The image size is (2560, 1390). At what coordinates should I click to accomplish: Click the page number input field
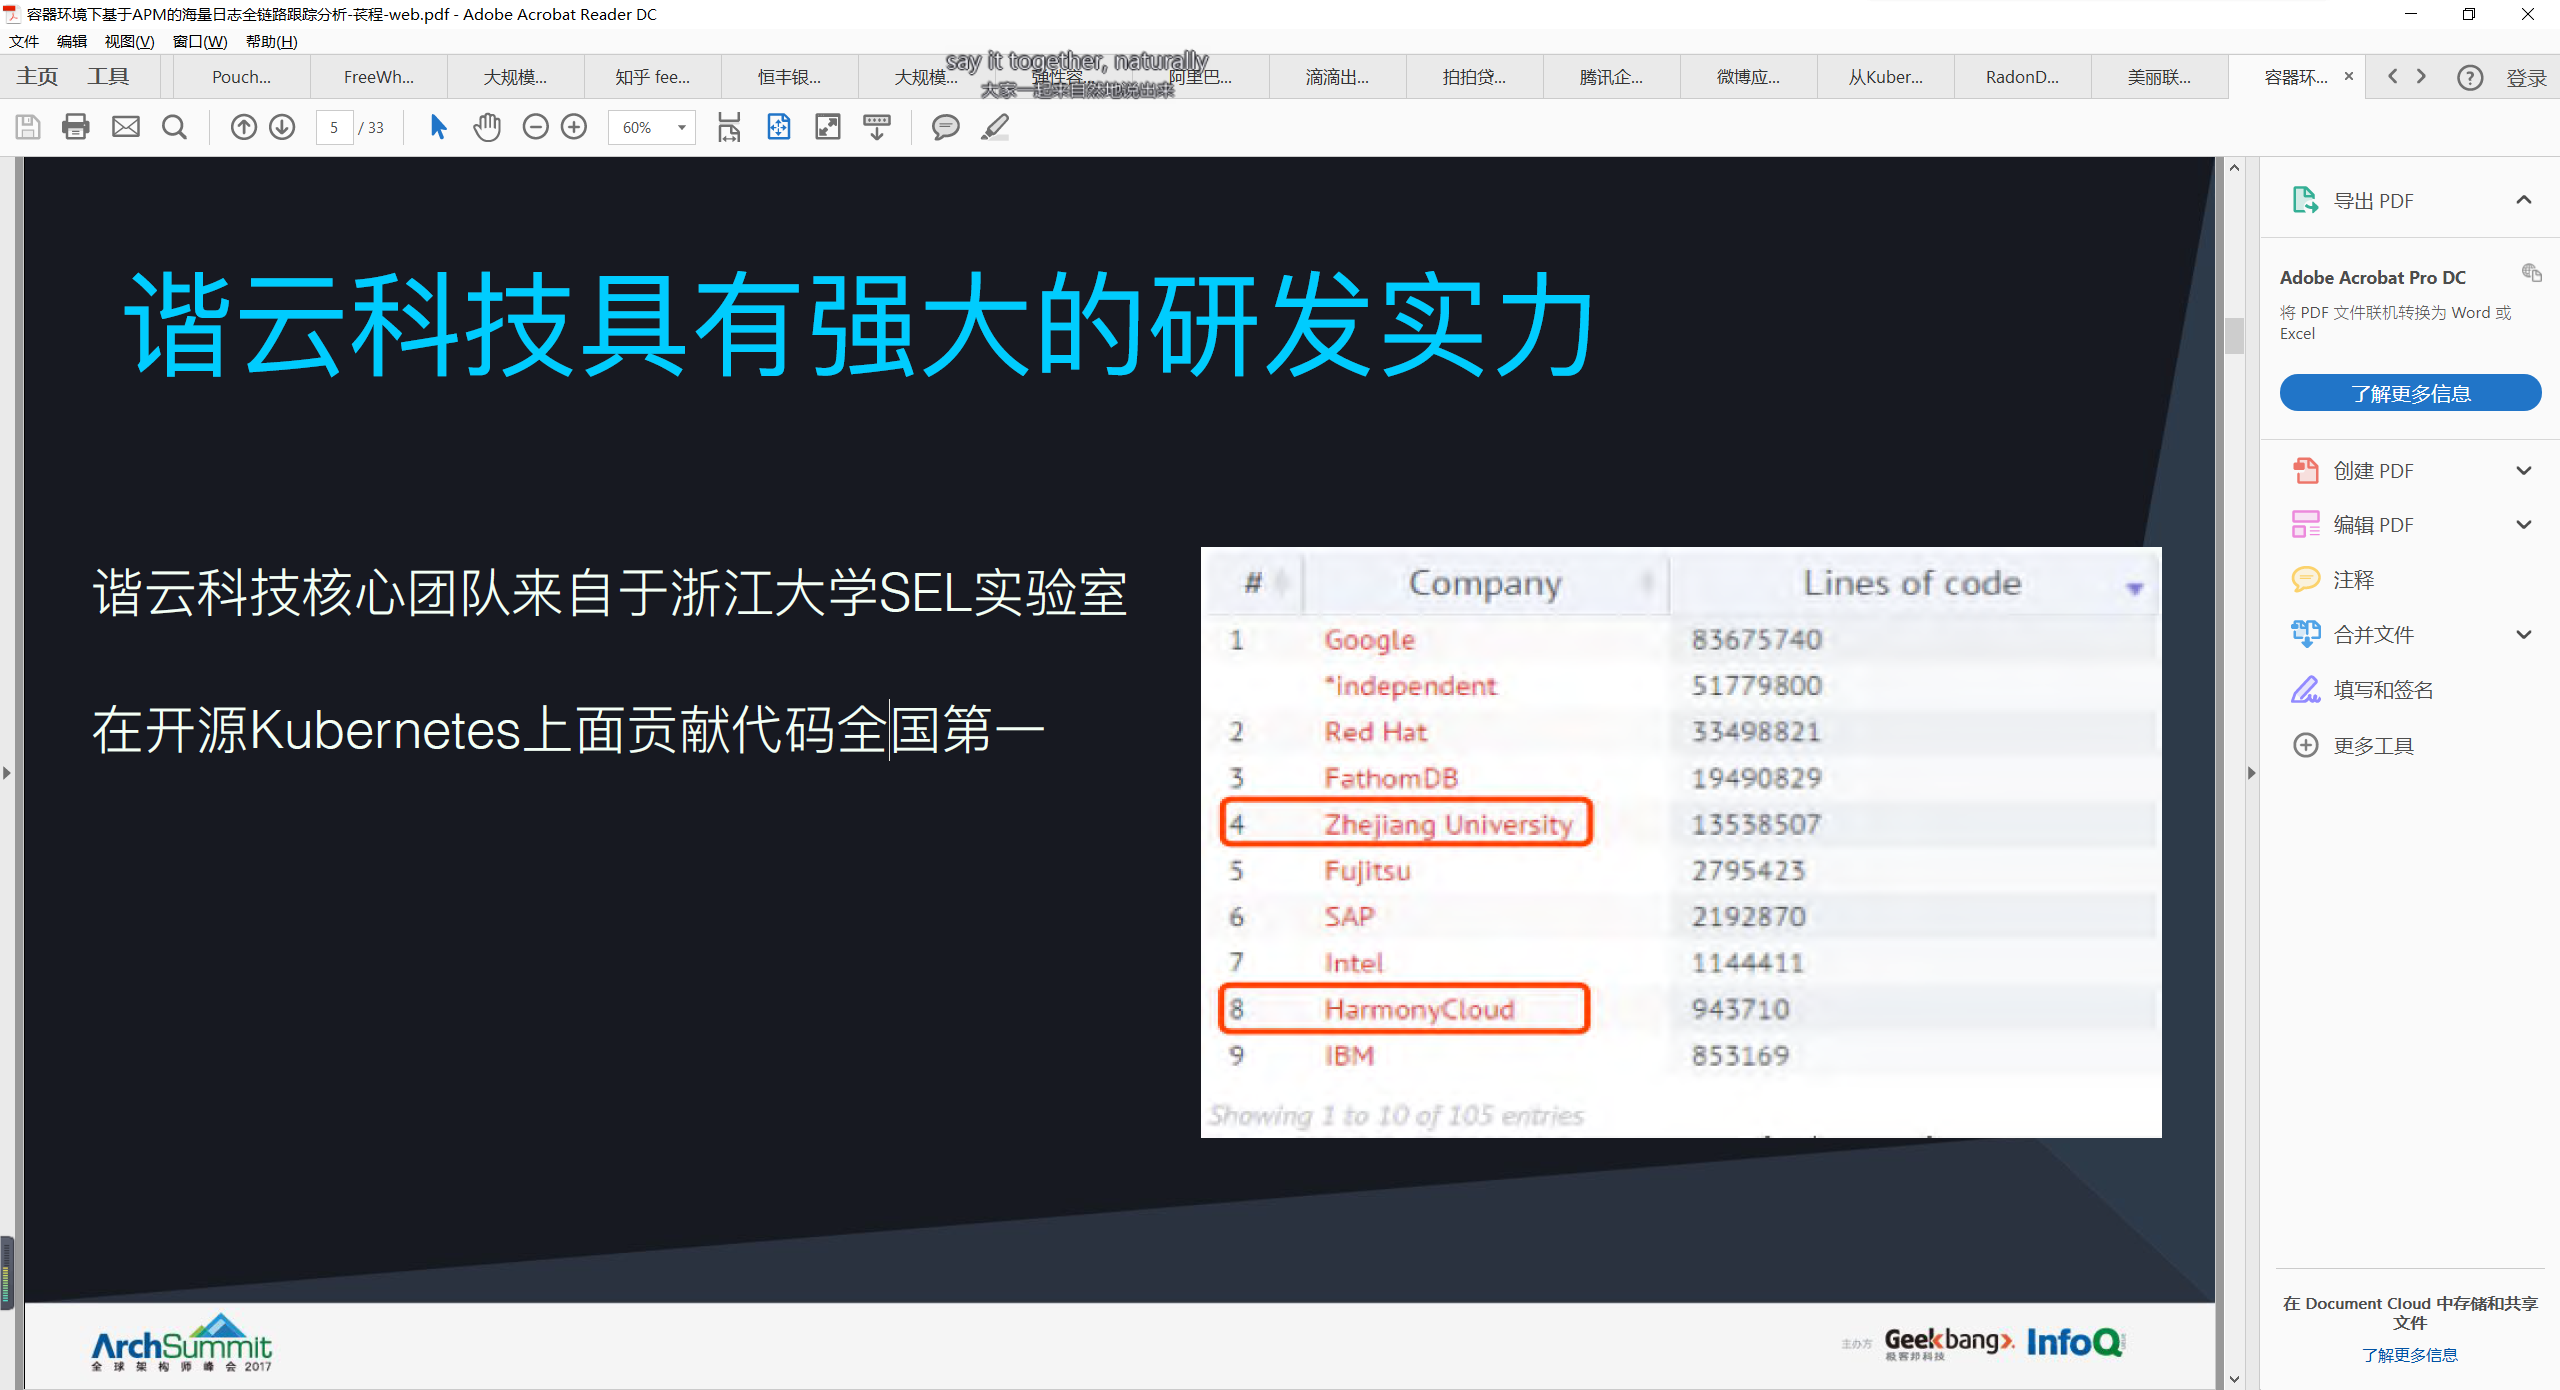[334, 127]
